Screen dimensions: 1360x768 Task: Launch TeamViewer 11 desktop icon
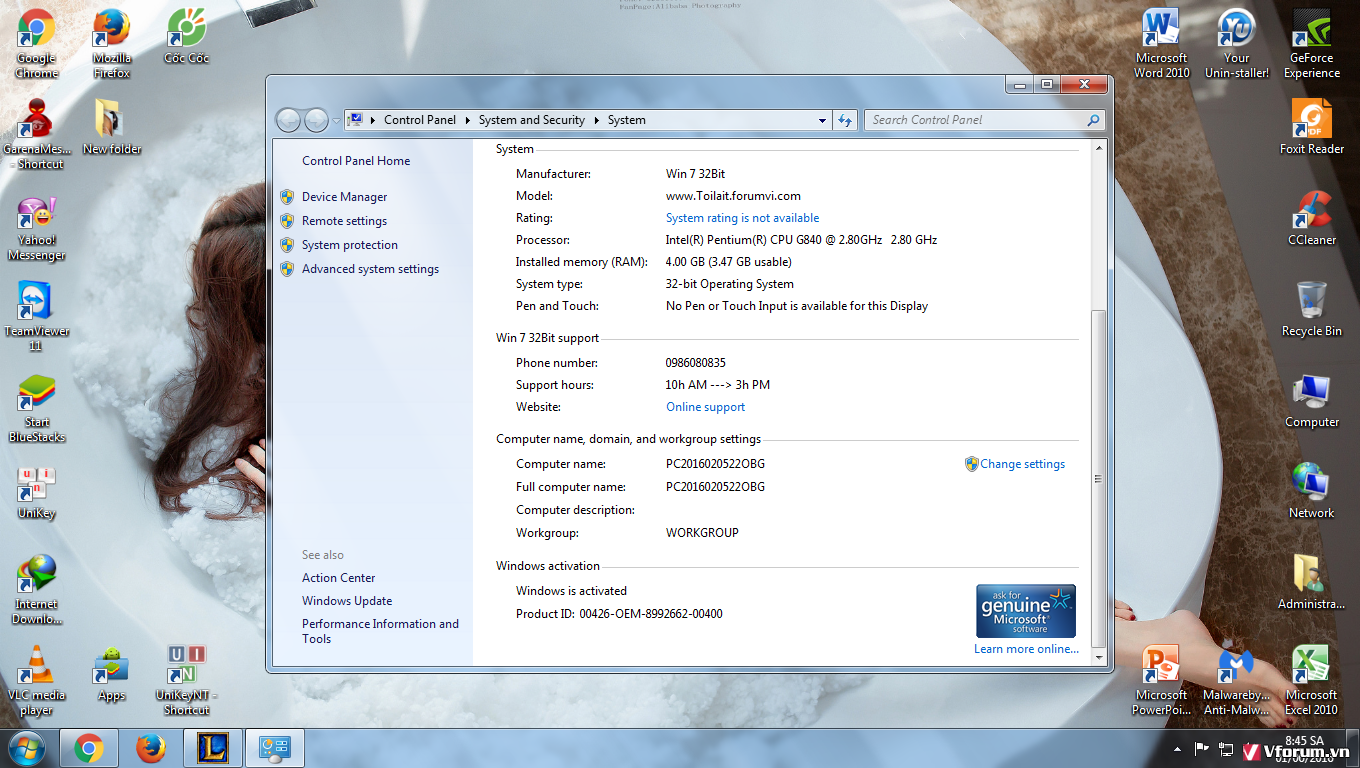point(36,317)
